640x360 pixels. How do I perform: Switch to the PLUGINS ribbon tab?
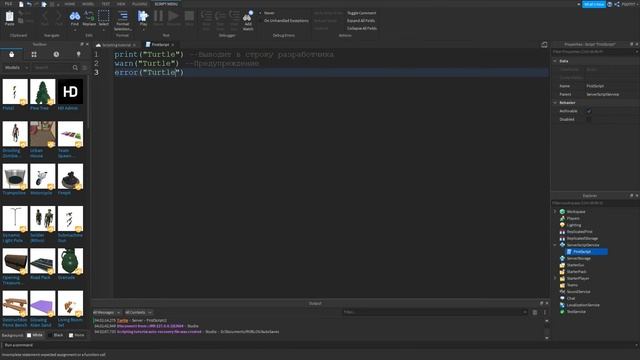click(140, 4)
